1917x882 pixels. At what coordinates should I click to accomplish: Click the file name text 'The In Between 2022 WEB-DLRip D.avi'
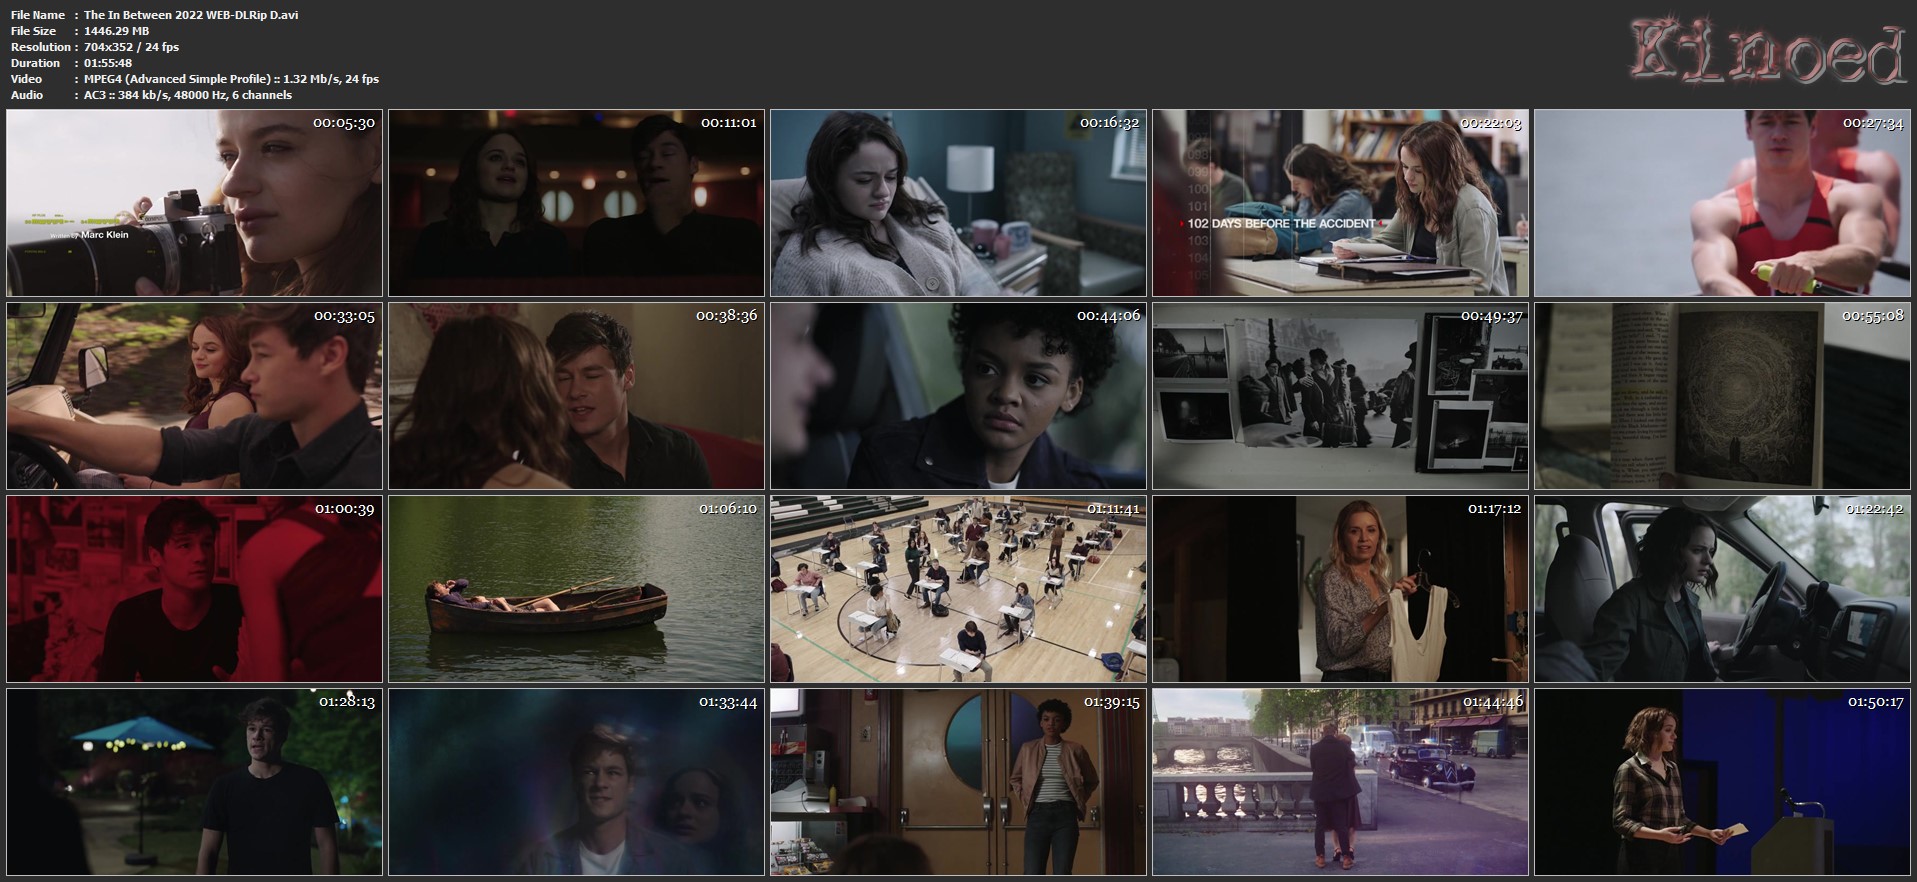(x=191, y=15)
